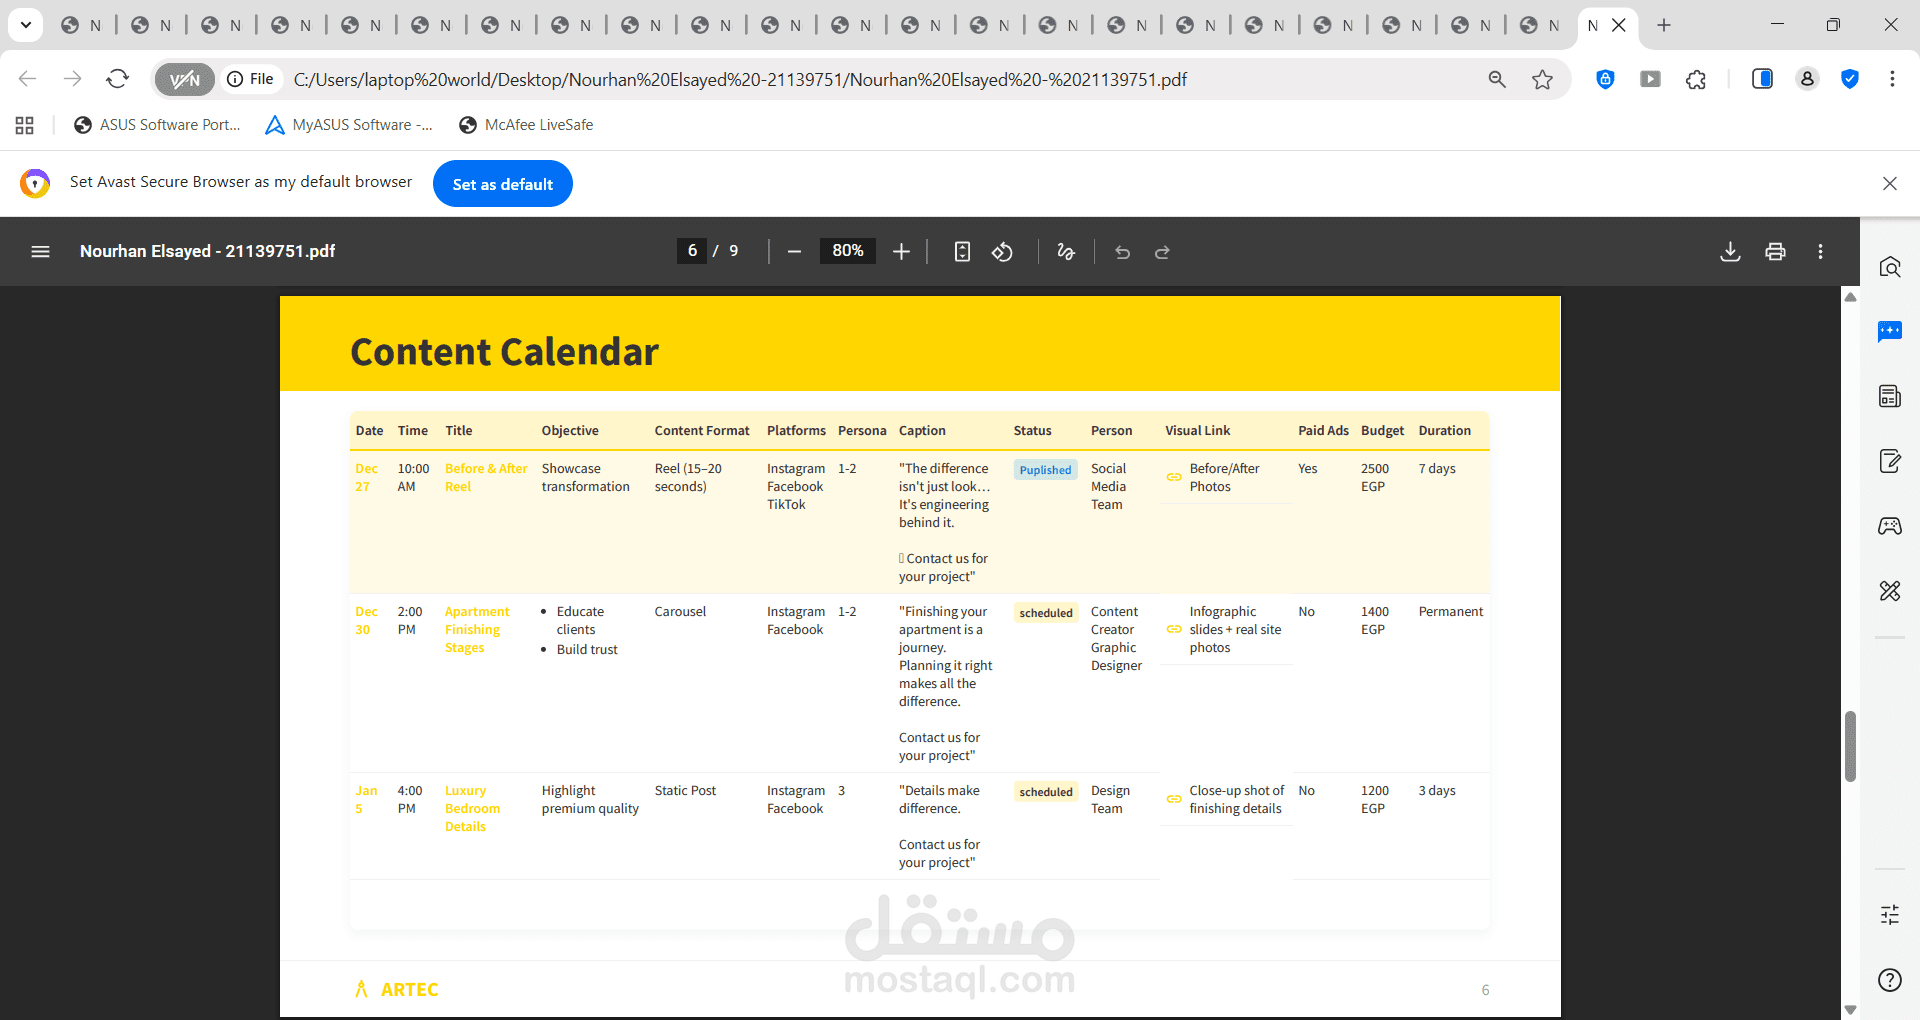The image size is (1920, 1020).
Task: Open the Avast security shield icon
Action: pyautogui.click(x=1850, y=79)
